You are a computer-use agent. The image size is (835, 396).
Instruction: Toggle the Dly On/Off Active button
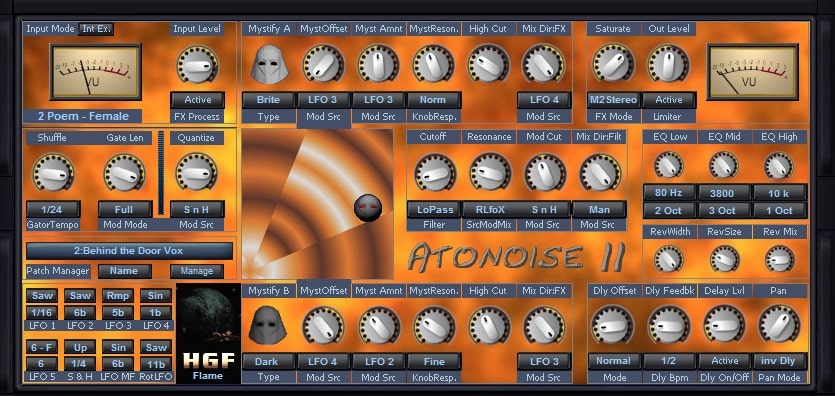click(x=725, y=361)
